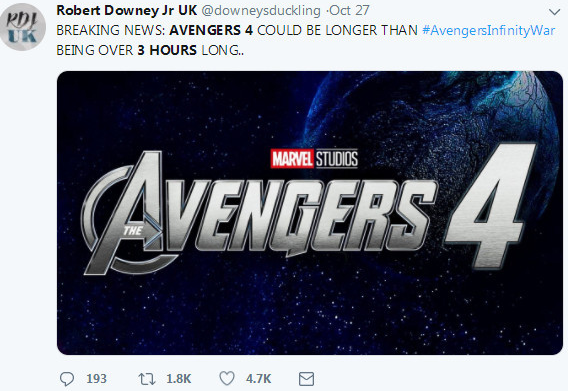Viewport: 578px width, 391px height.
Task: Click the bold 3 HOURS text
Action: pos(167,50)
